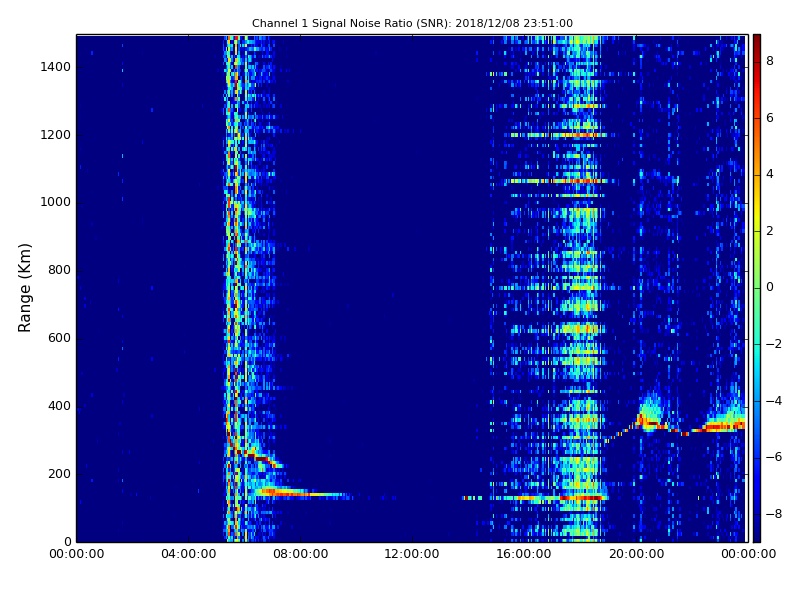Click the colorbar value −6 label

point(774,457)
